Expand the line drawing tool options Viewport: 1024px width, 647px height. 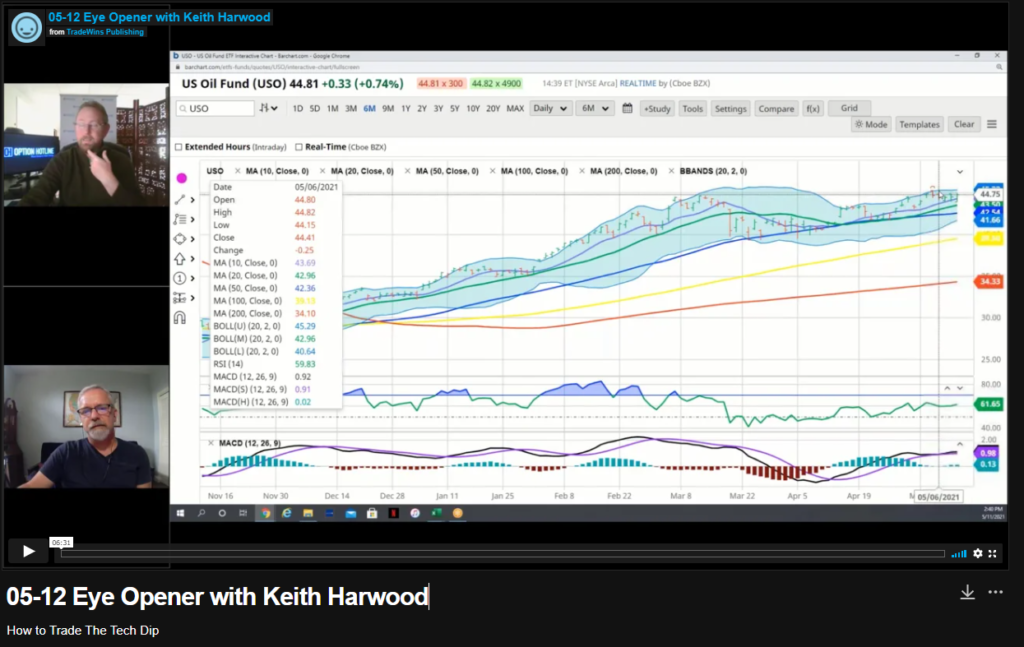(x=193, y=200)
